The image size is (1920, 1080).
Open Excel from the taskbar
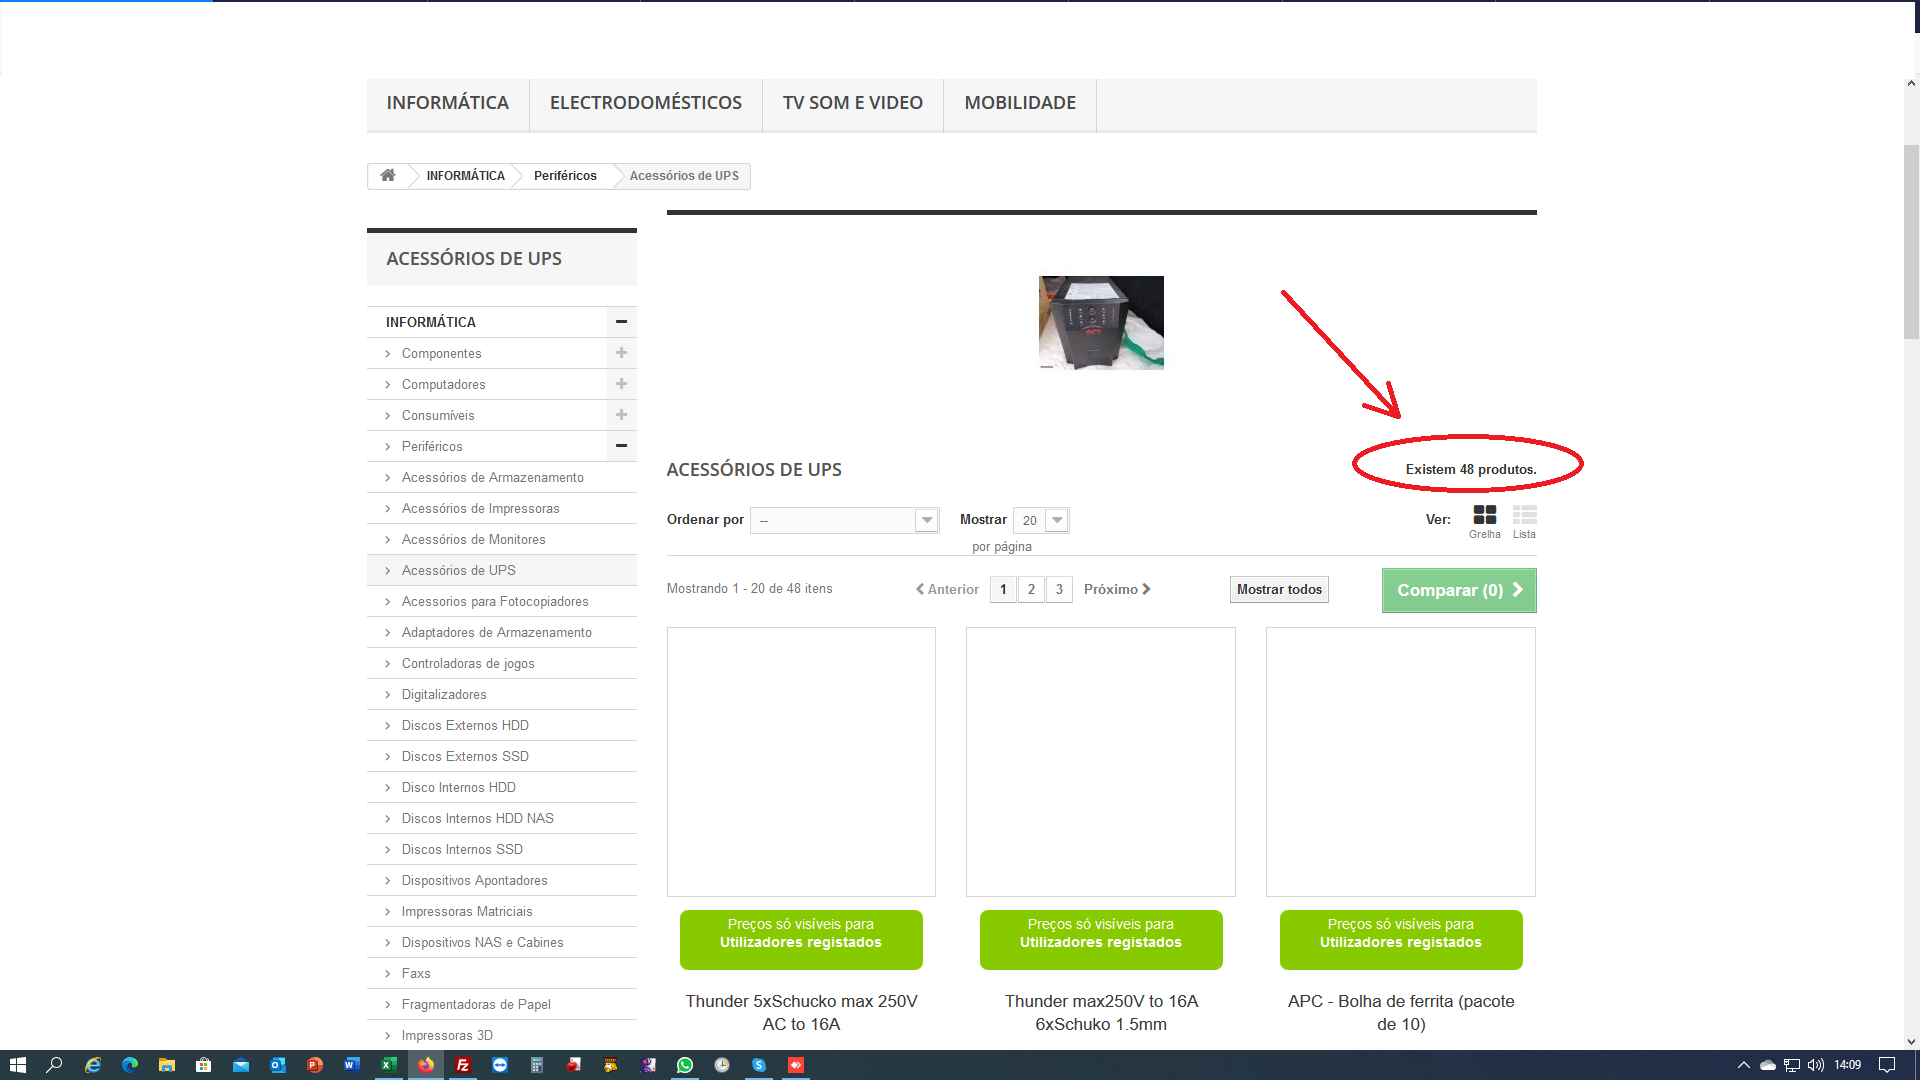(389, 1065)
